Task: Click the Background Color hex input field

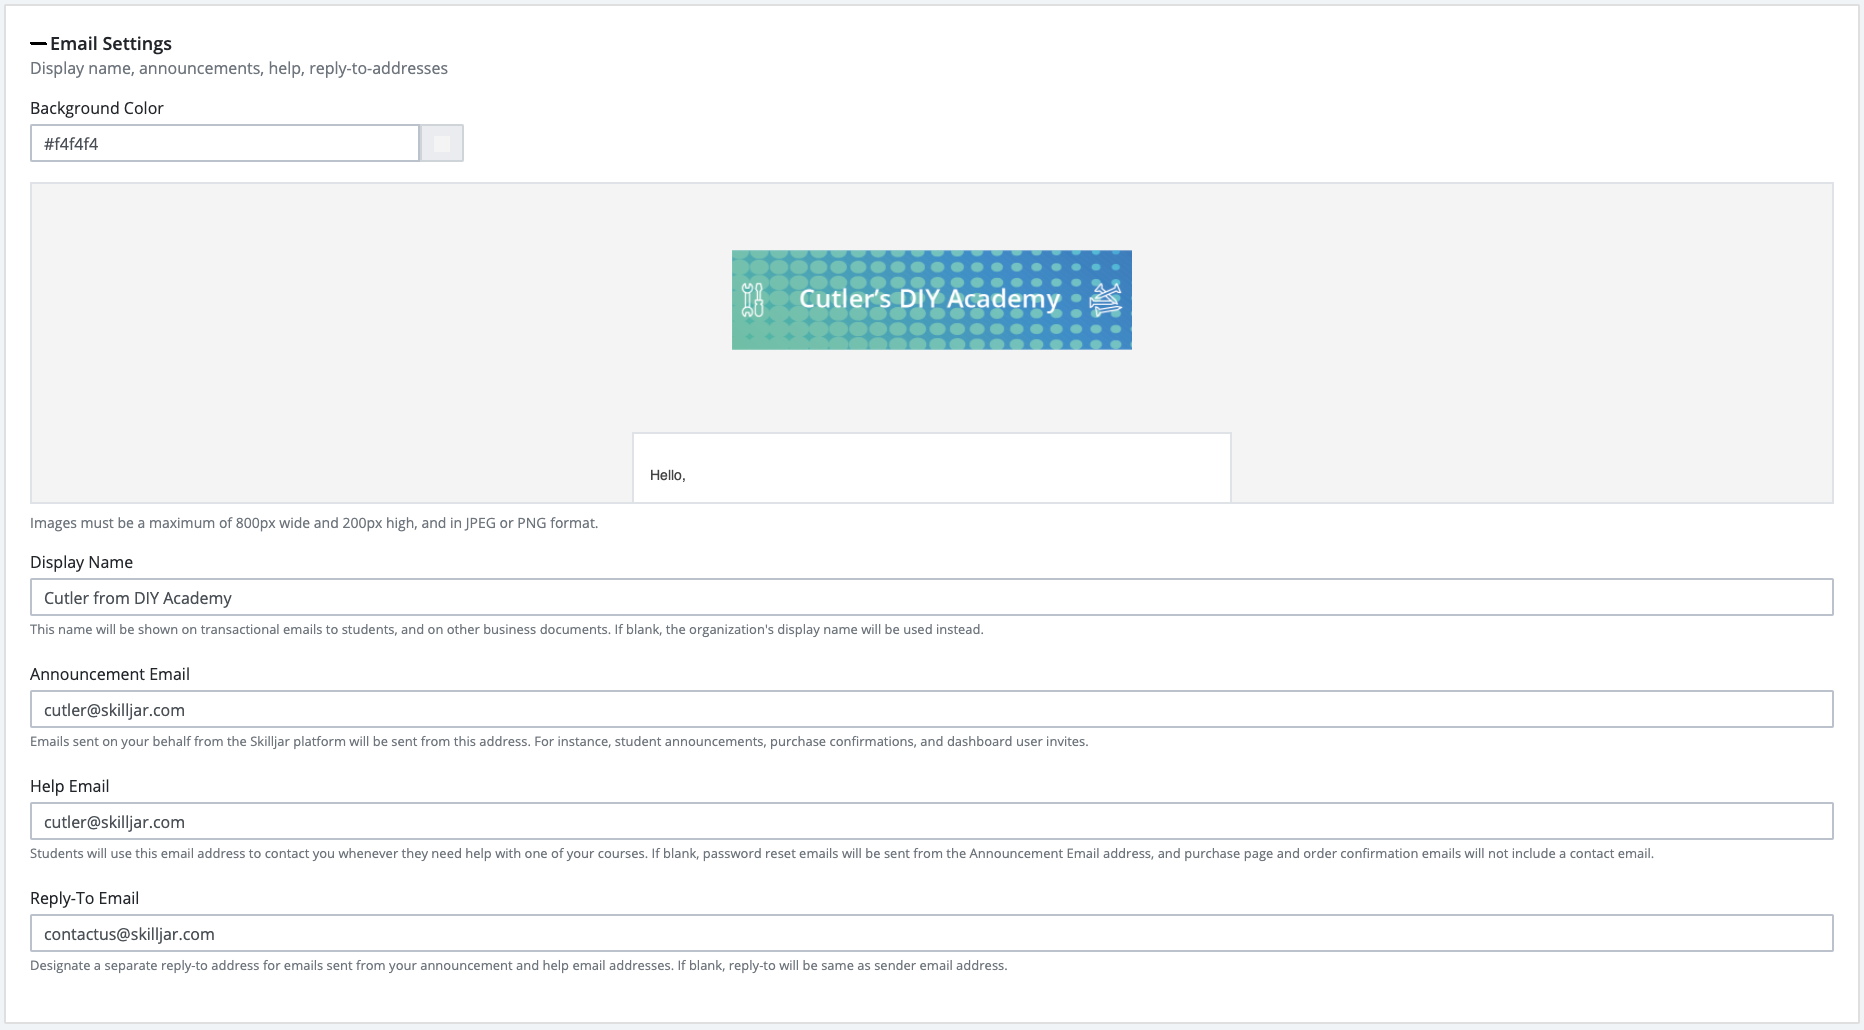Action: (225, 144)
